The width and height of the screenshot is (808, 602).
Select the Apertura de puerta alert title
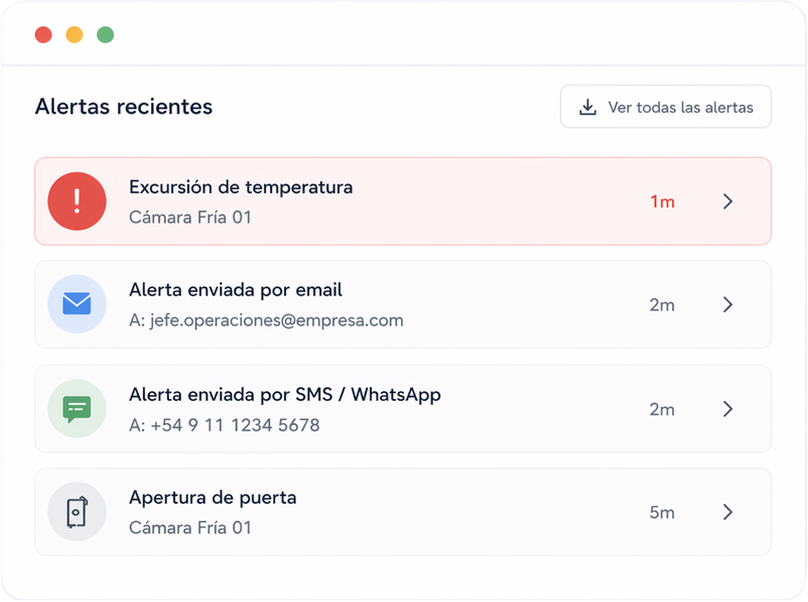(x=213, y=497)
